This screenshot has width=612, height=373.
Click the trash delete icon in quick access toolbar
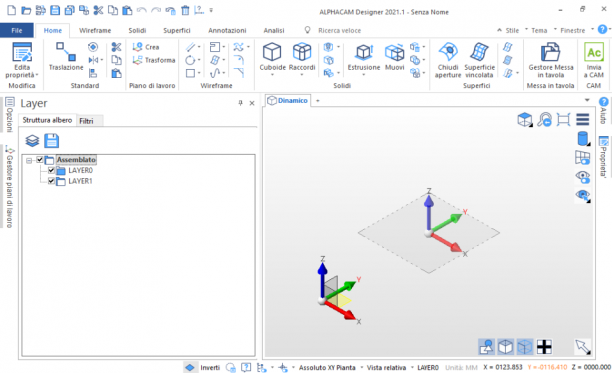tap(185, 10)
